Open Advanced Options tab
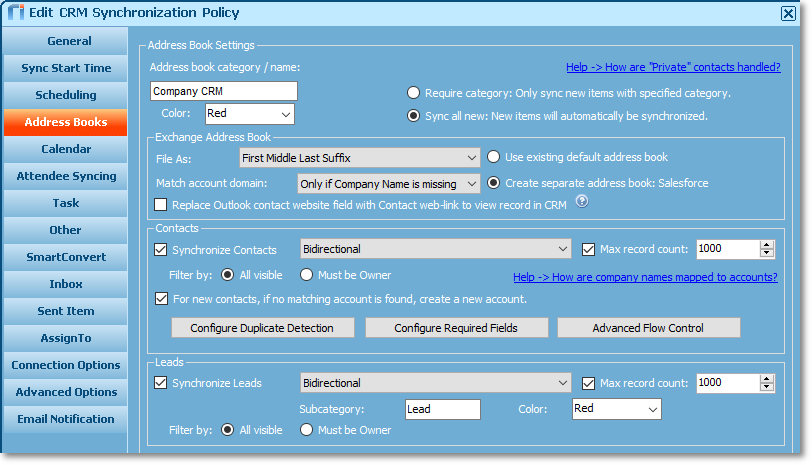 click(x=66, y=392)
